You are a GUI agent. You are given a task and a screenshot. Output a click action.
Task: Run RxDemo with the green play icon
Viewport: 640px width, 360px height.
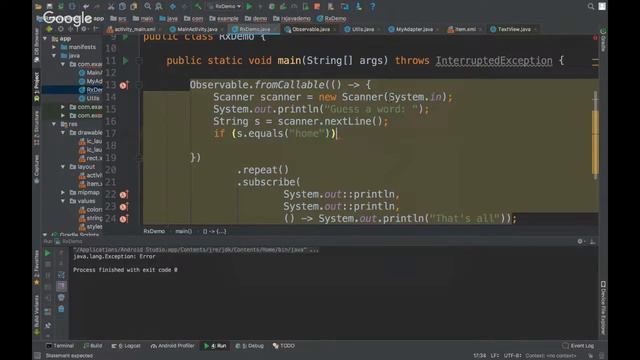coord(249,7)
